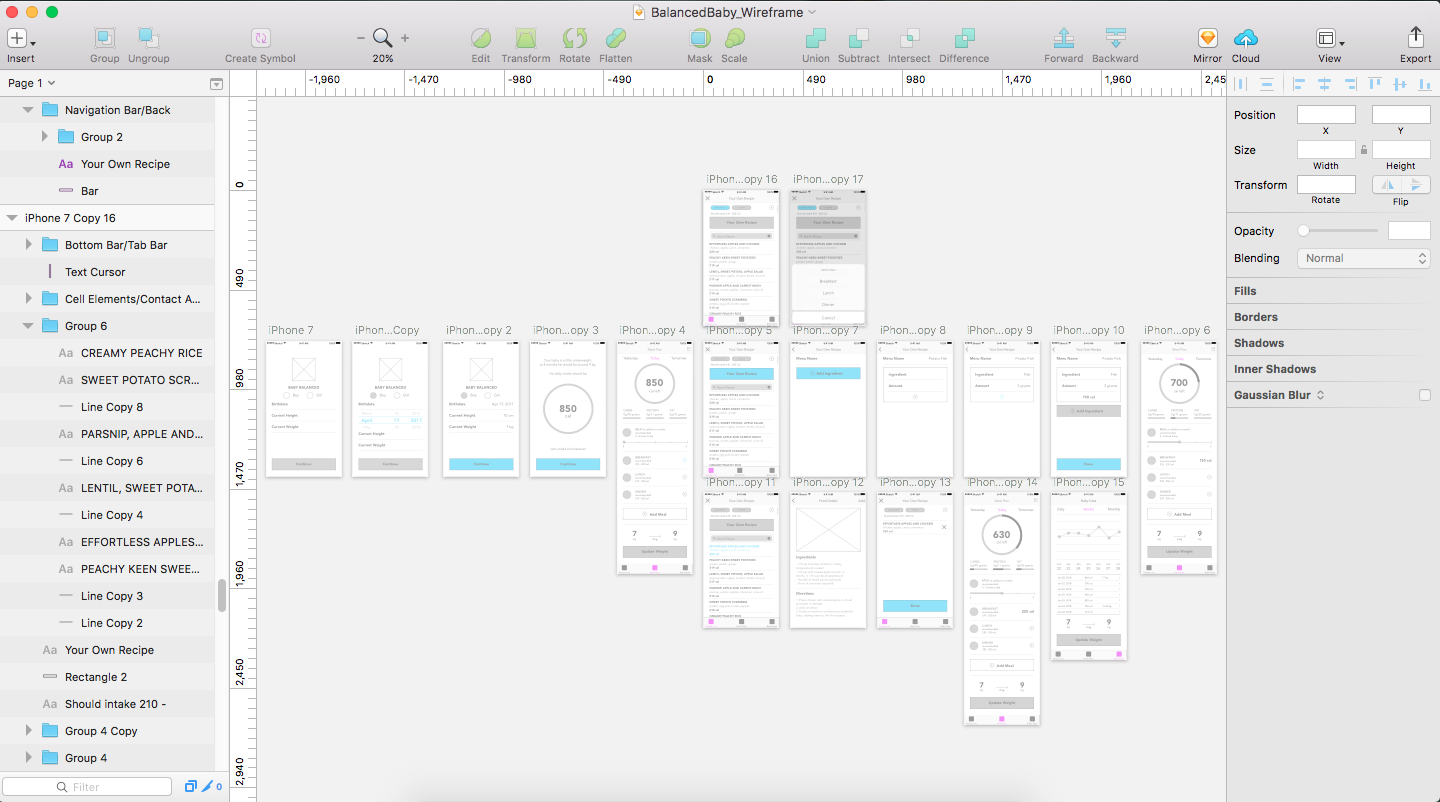Select the CREAMY PEACHY RICE text layer
This screenshot has height=802, width=1440.
(x=141, y=353)
